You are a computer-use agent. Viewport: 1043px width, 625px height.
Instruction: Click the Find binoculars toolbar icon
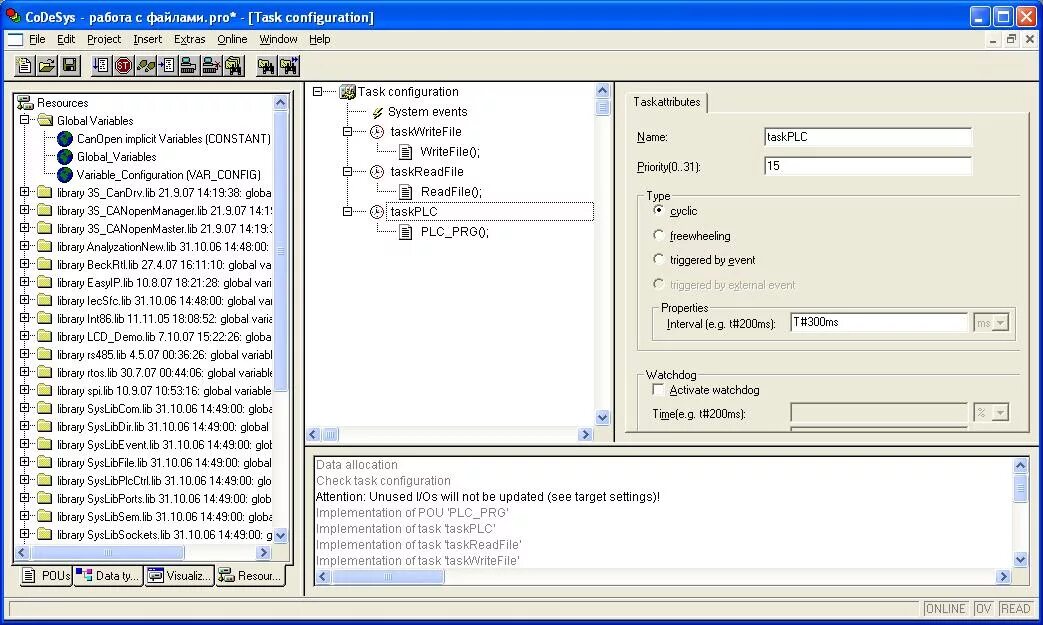[x=266, y=65]
